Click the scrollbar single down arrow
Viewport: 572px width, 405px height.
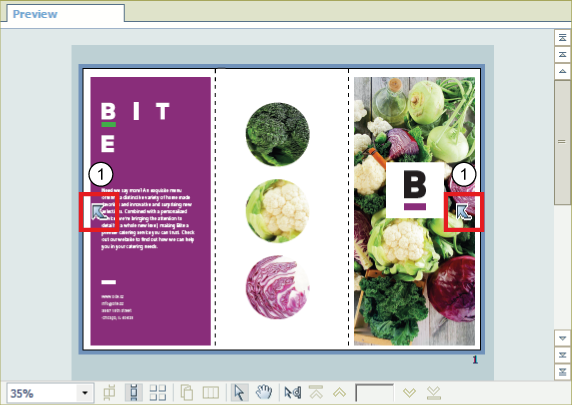pos(562,338)
